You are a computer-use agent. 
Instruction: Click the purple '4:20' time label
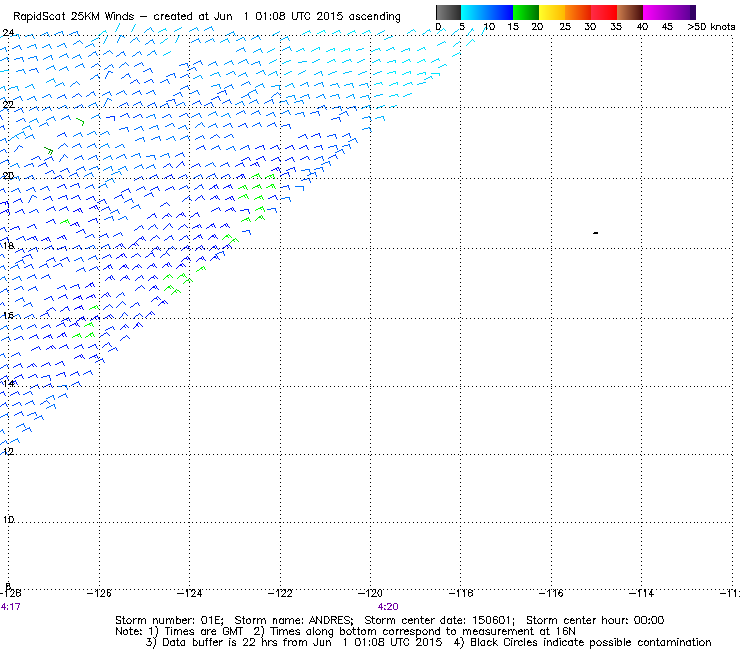(x=388, y=607)
